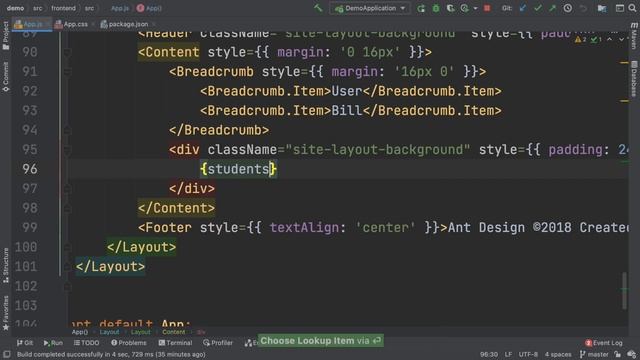Click the Git Update Project arrow
This screenshot has width=640, height=360.
[x=523, y=8]
